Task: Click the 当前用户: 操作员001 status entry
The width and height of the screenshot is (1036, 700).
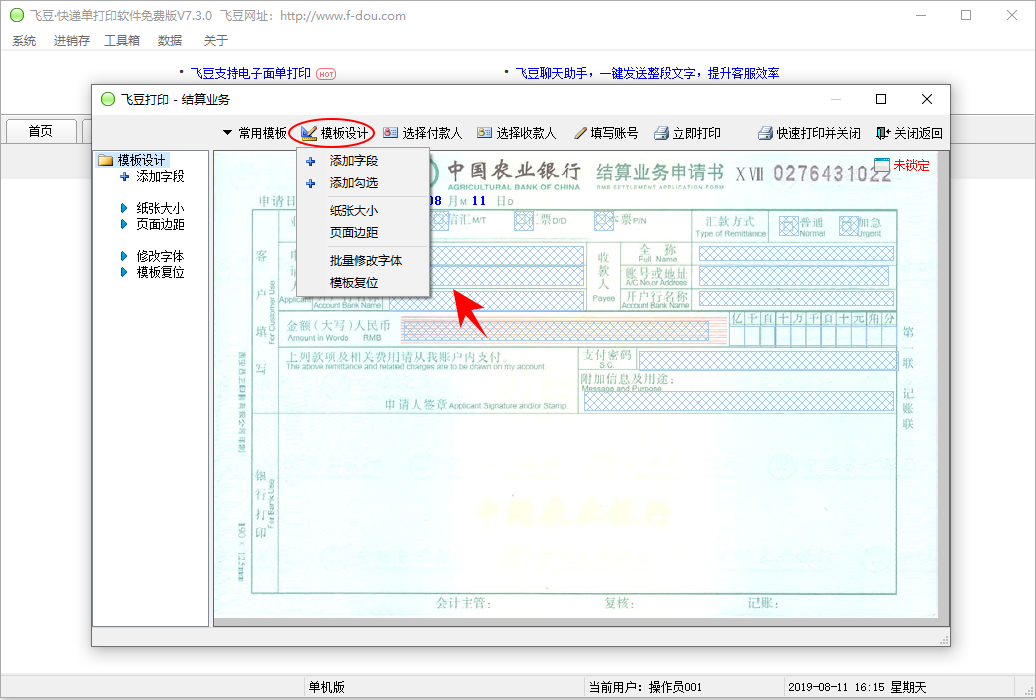Action: (x=646, y=687)
